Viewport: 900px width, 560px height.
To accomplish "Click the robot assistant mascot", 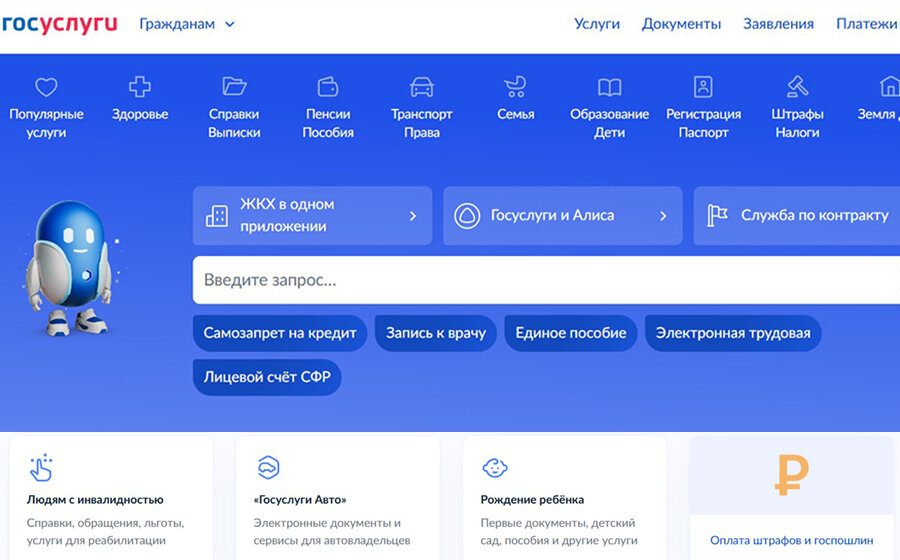I will [x=69, y=268].
